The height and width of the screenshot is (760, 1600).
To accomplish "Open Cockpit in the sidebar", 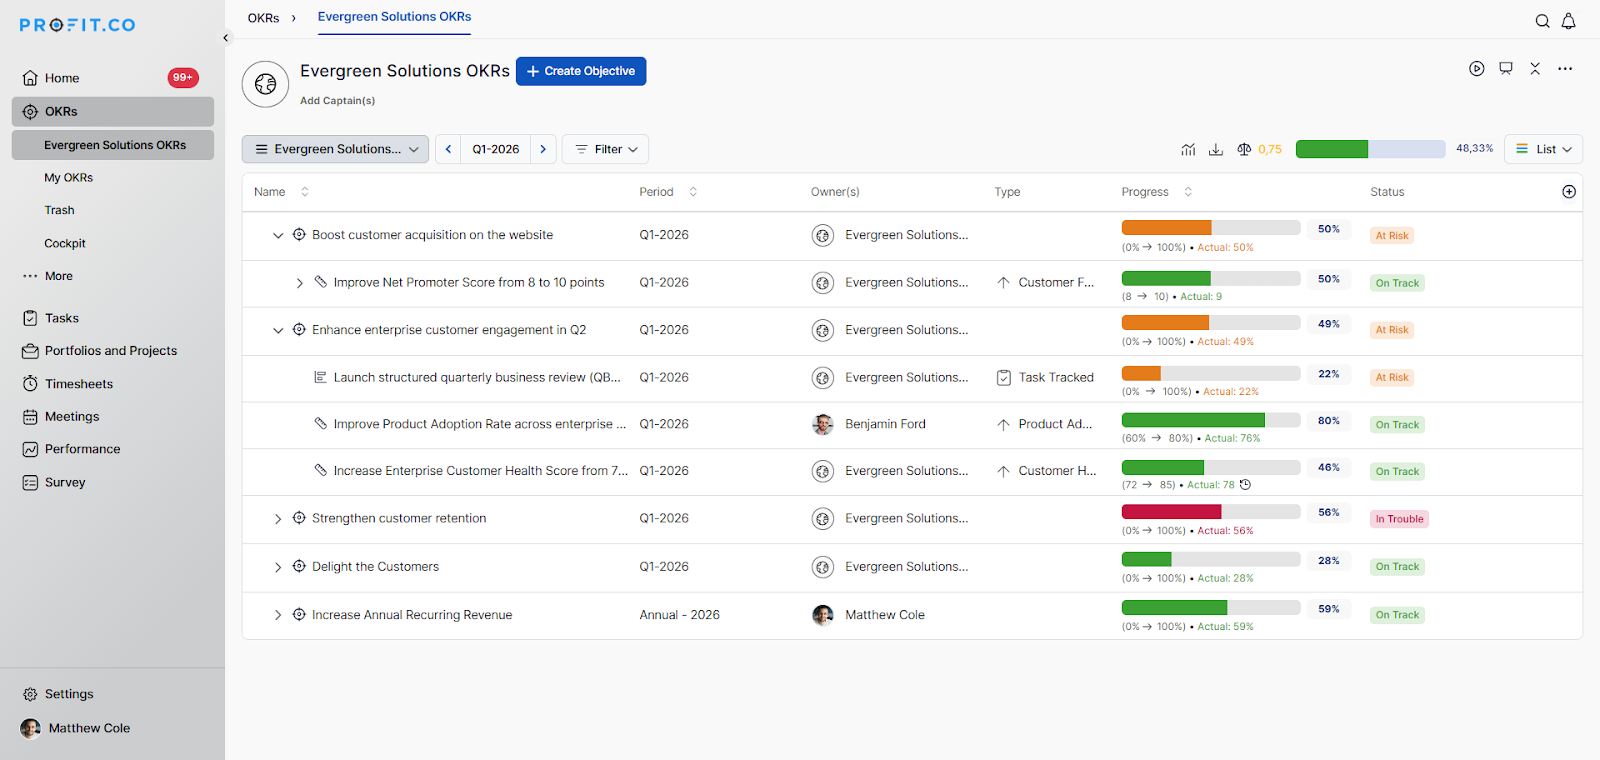I will click(x=65, y=243).
